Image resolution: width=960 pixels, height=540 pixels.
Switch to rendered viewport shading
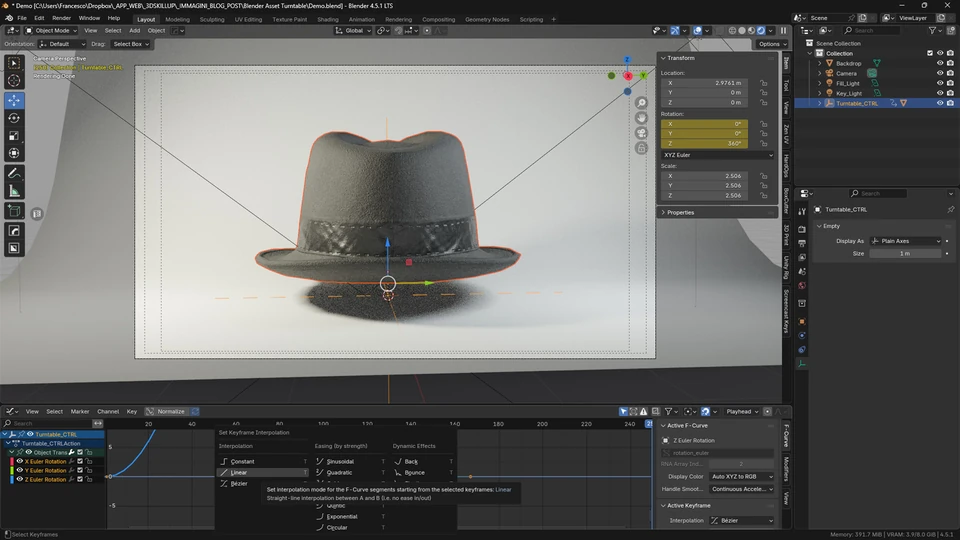(761, 30)
